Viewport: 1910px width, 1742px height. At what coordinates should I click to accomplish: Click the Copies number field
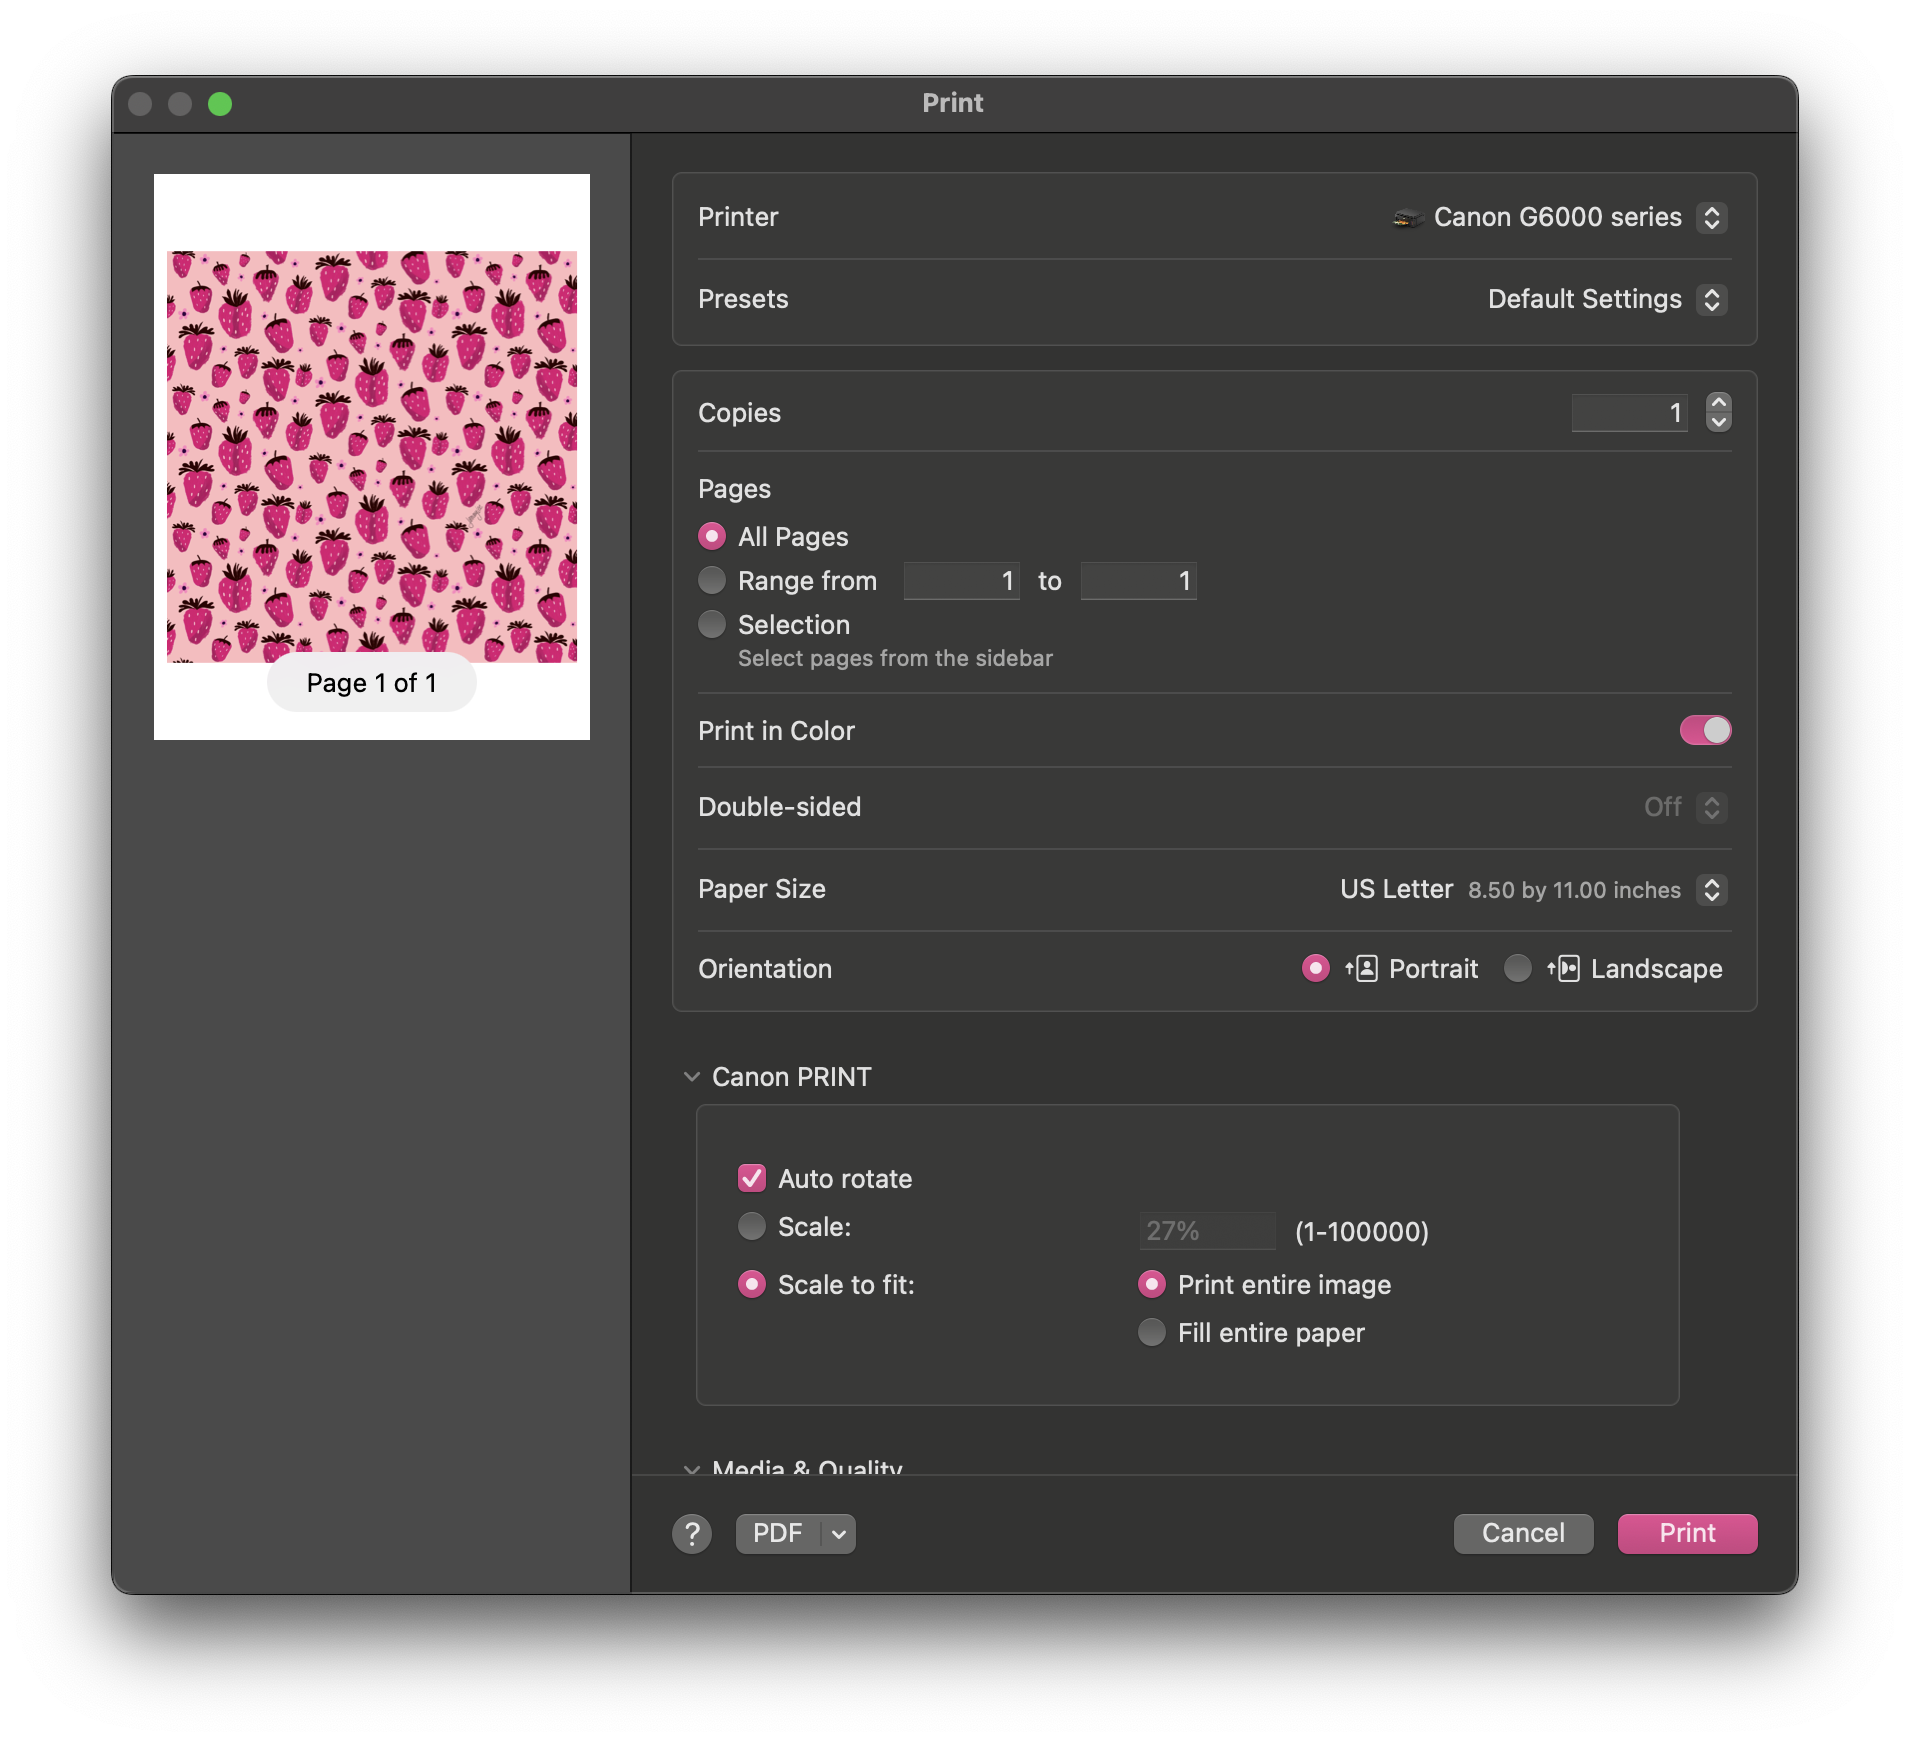(1630, 413)
